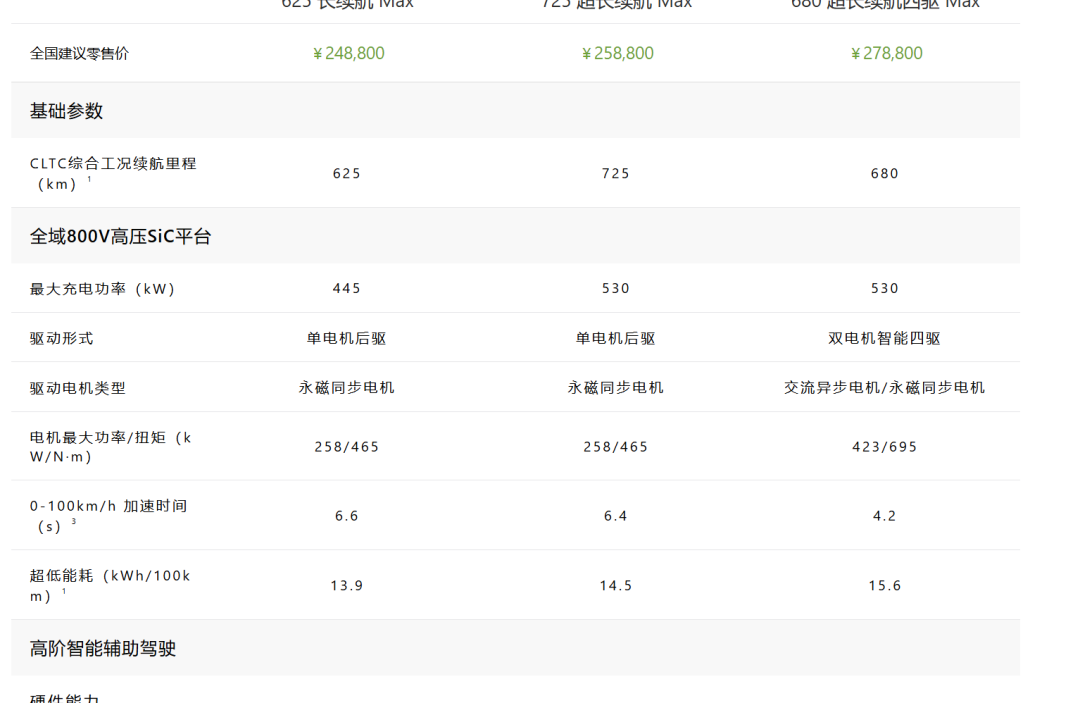Click the 驱动形式 row label

(x=62, y=339)
